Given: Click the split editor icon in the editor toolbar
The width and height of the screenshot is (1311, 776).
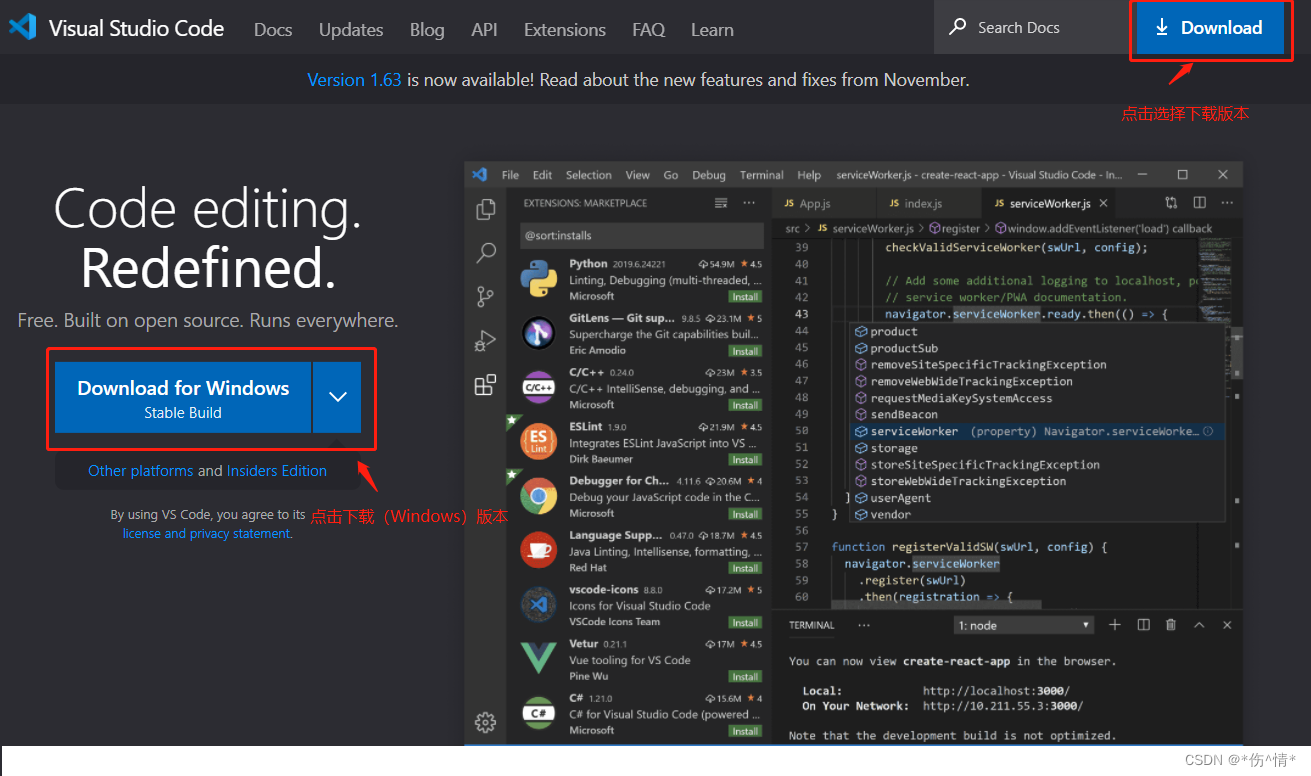Looking at the screenshot, I should click(1199, 203).
